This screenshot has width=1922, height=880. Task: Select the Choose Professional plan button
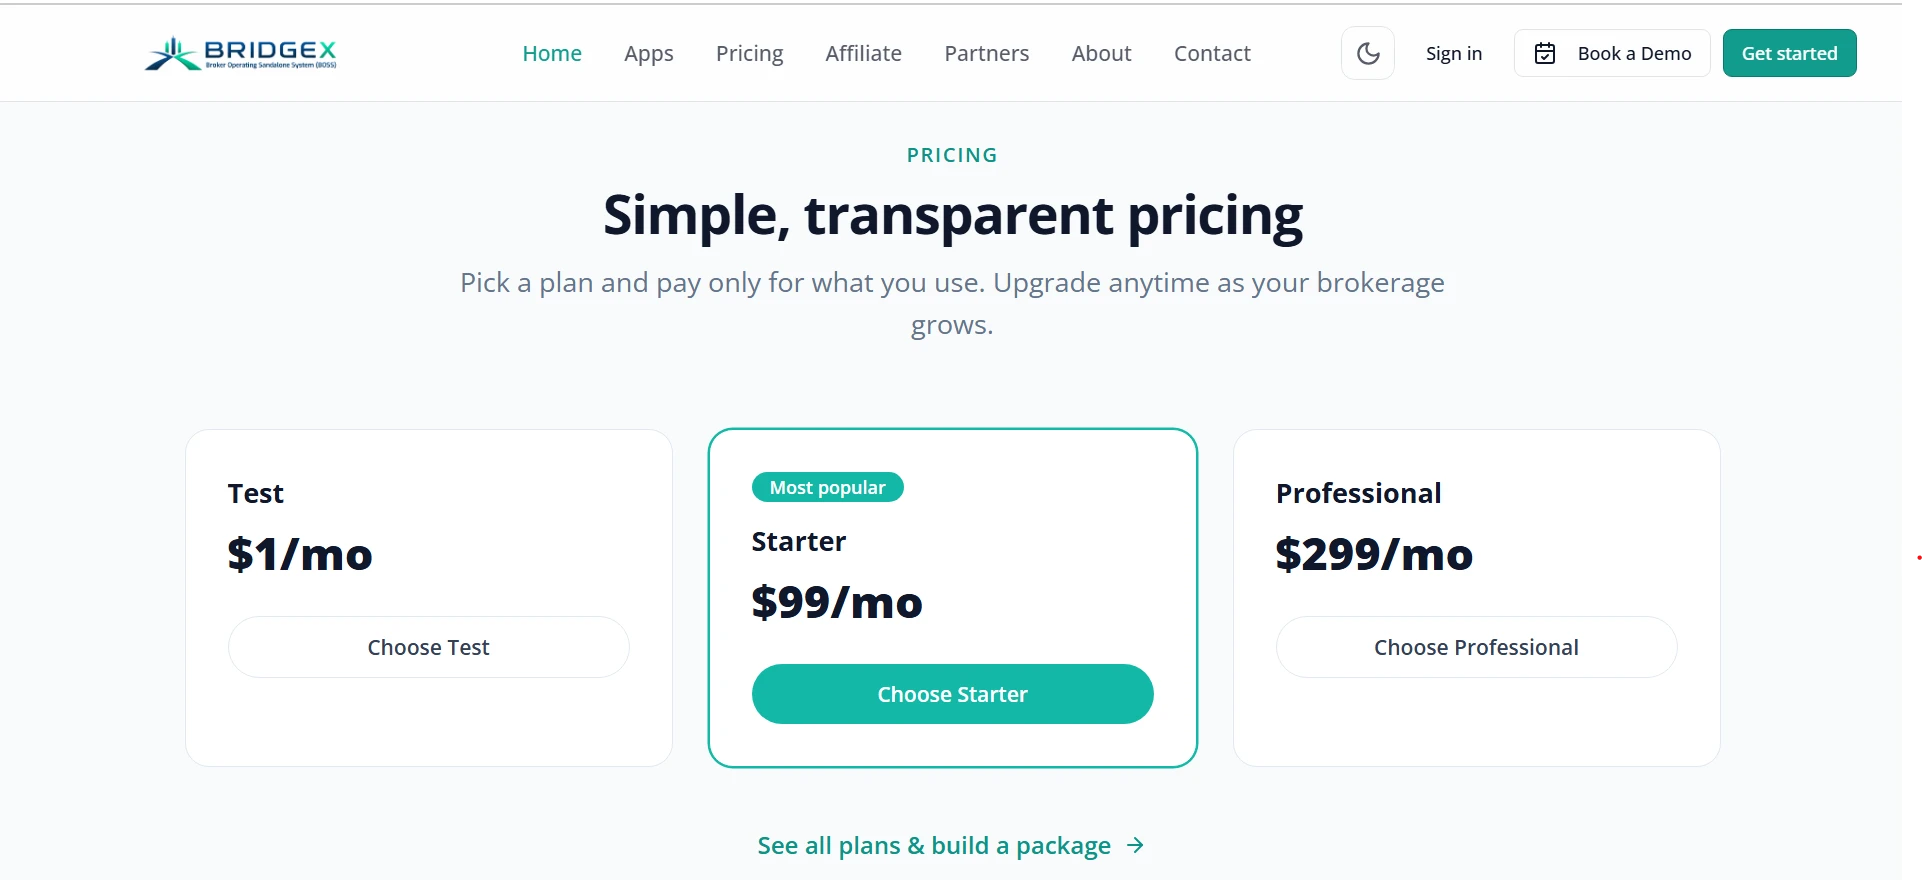[x=1477, y=647]
